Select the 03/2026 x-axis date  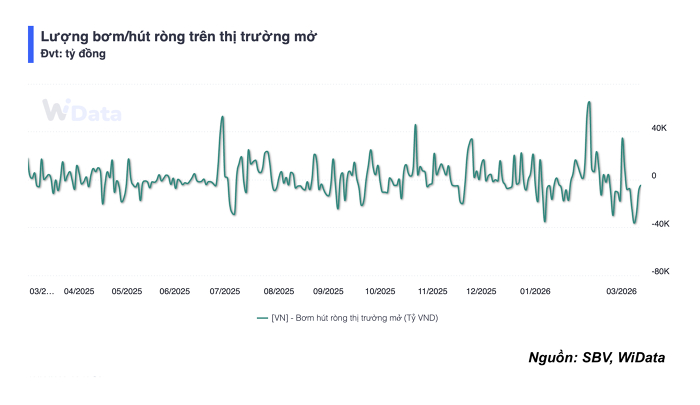622,291
